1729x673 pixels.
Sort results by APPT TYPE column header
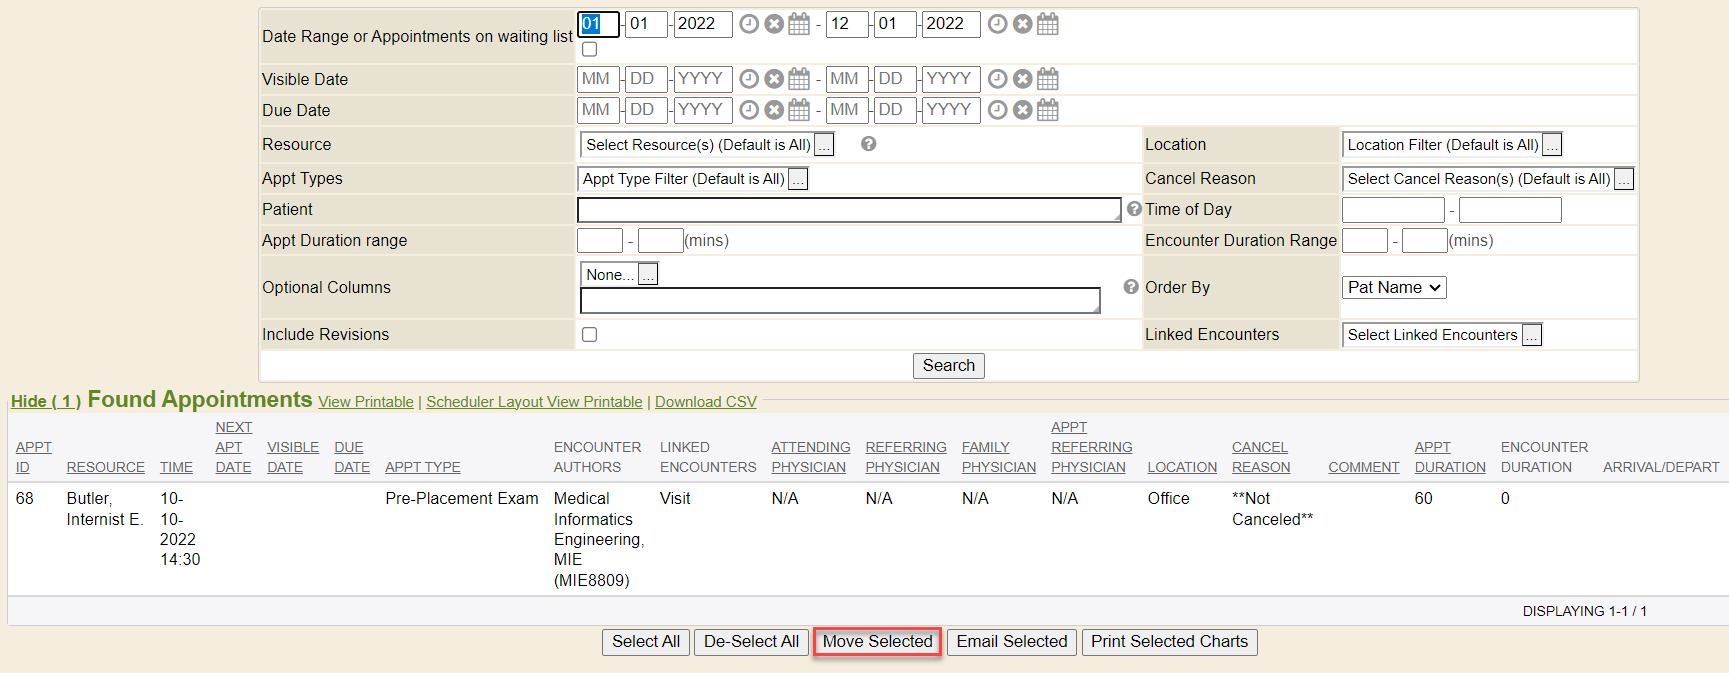[x=422, y=467]
